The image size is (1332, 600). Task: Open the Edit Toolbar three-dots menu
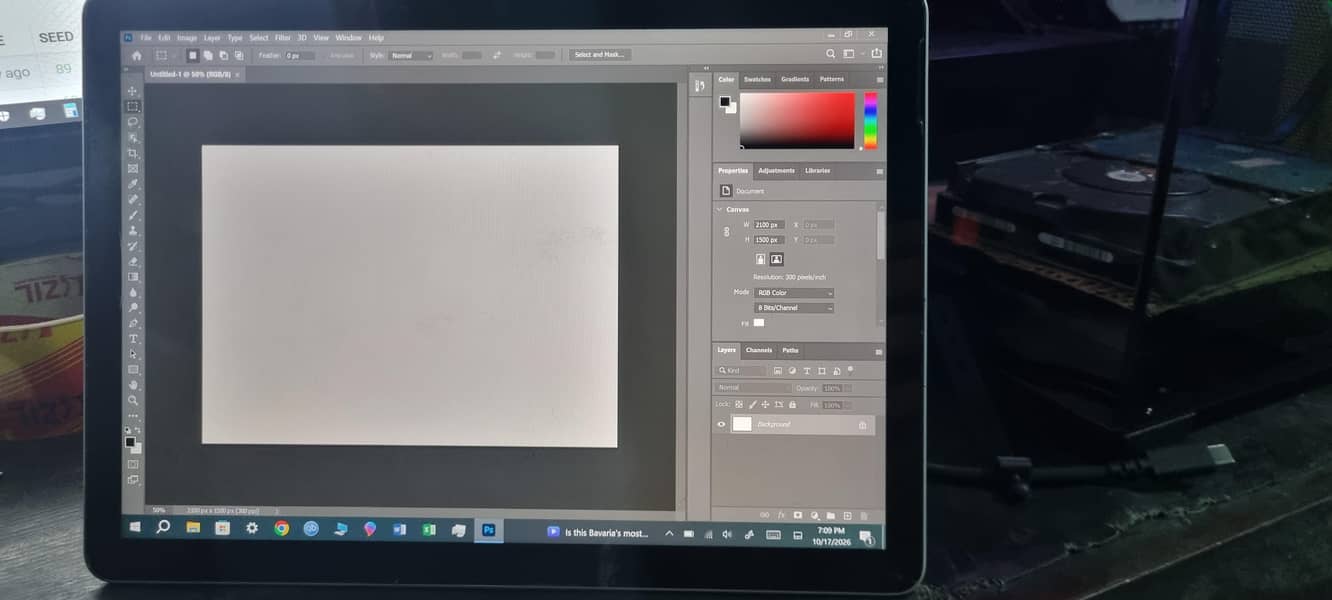(132, 415)
